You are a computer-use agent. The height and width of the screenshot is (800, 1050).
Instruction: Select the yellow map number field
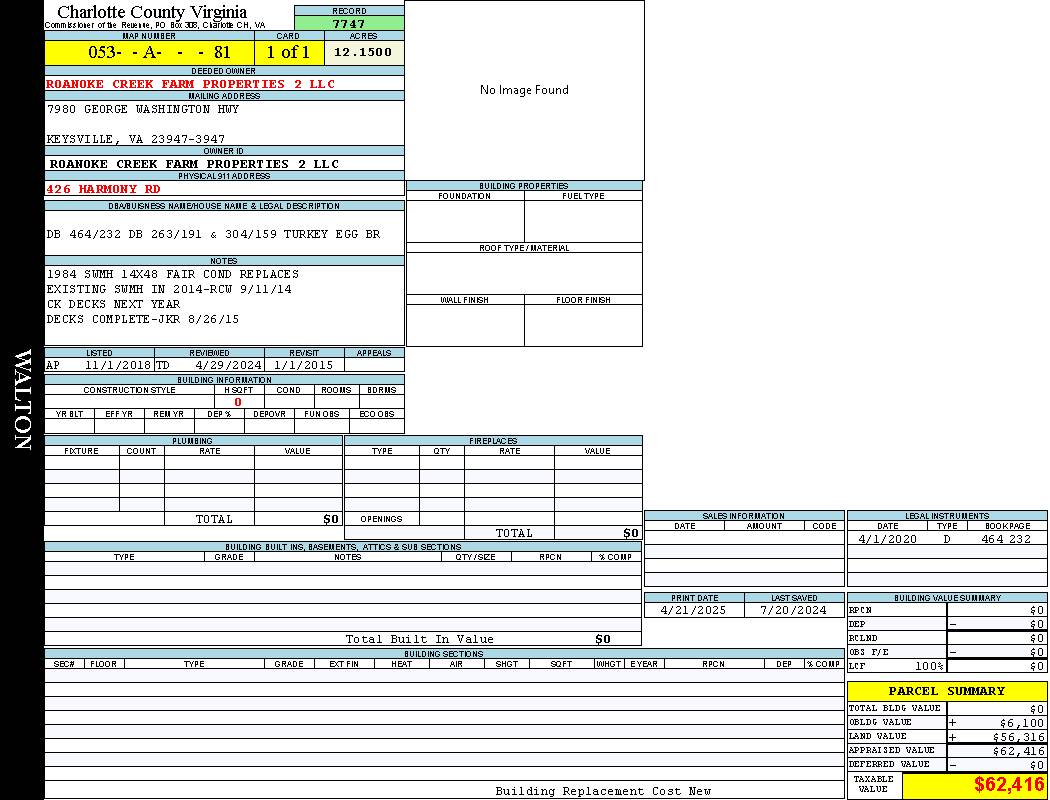pos(149,52)
